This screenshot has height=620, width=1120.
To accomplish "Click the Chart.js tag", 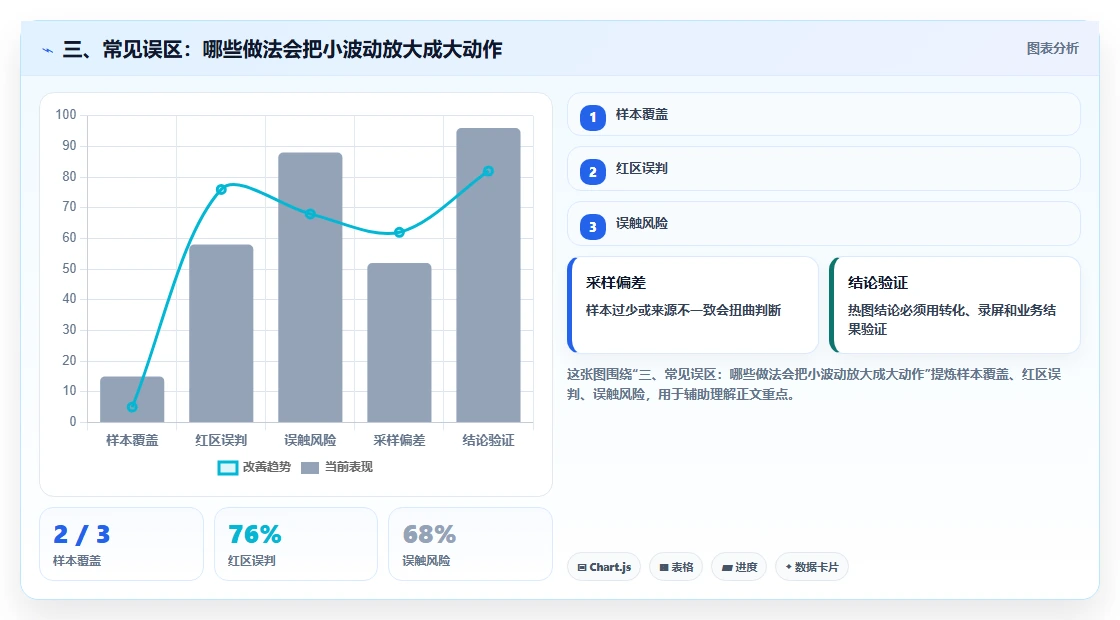I will click(x=604, y=567).
